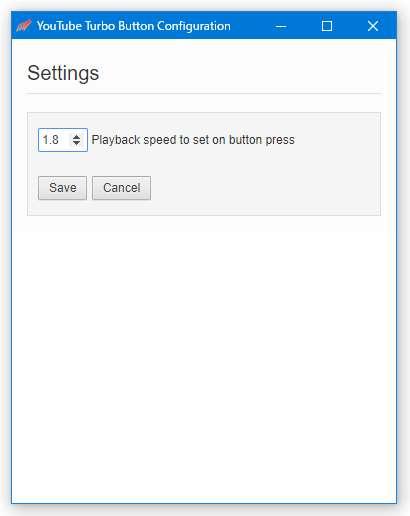This screenshot has height=516, width=410.
Task: Maximize the configuration window
Action: [x=327, y=26]
